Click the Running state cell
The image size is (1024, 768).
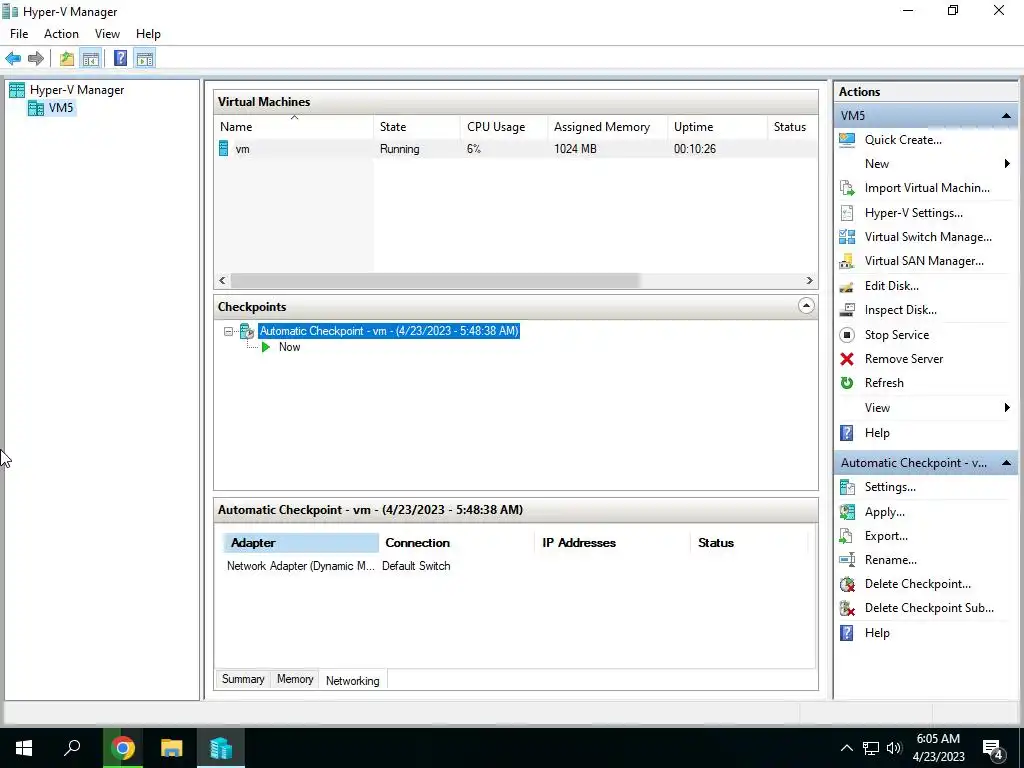pos(400,149)
